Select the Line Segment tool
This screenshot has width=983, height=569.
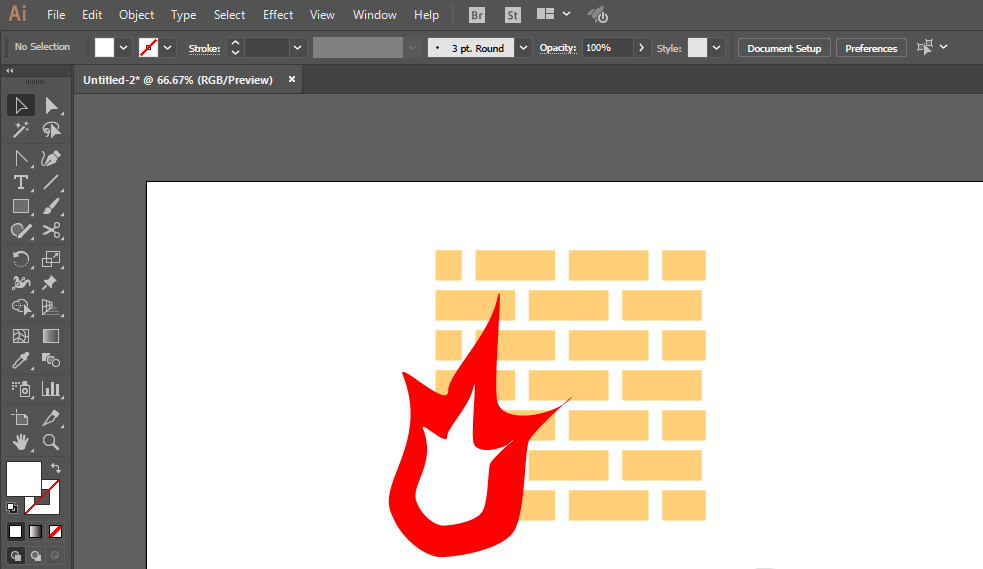pyautogui.click(x=51, y=182)
